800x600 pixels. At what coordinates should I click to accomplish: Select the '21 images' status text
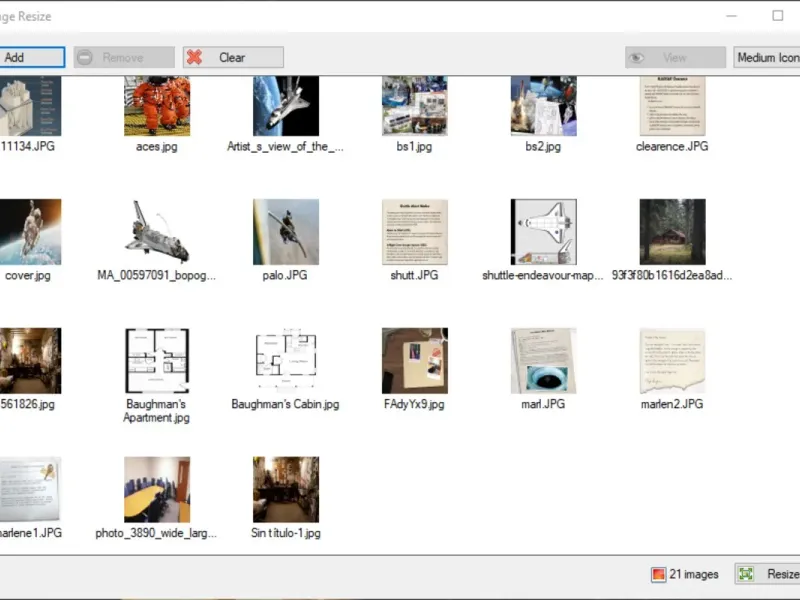[x=693, y=574]
